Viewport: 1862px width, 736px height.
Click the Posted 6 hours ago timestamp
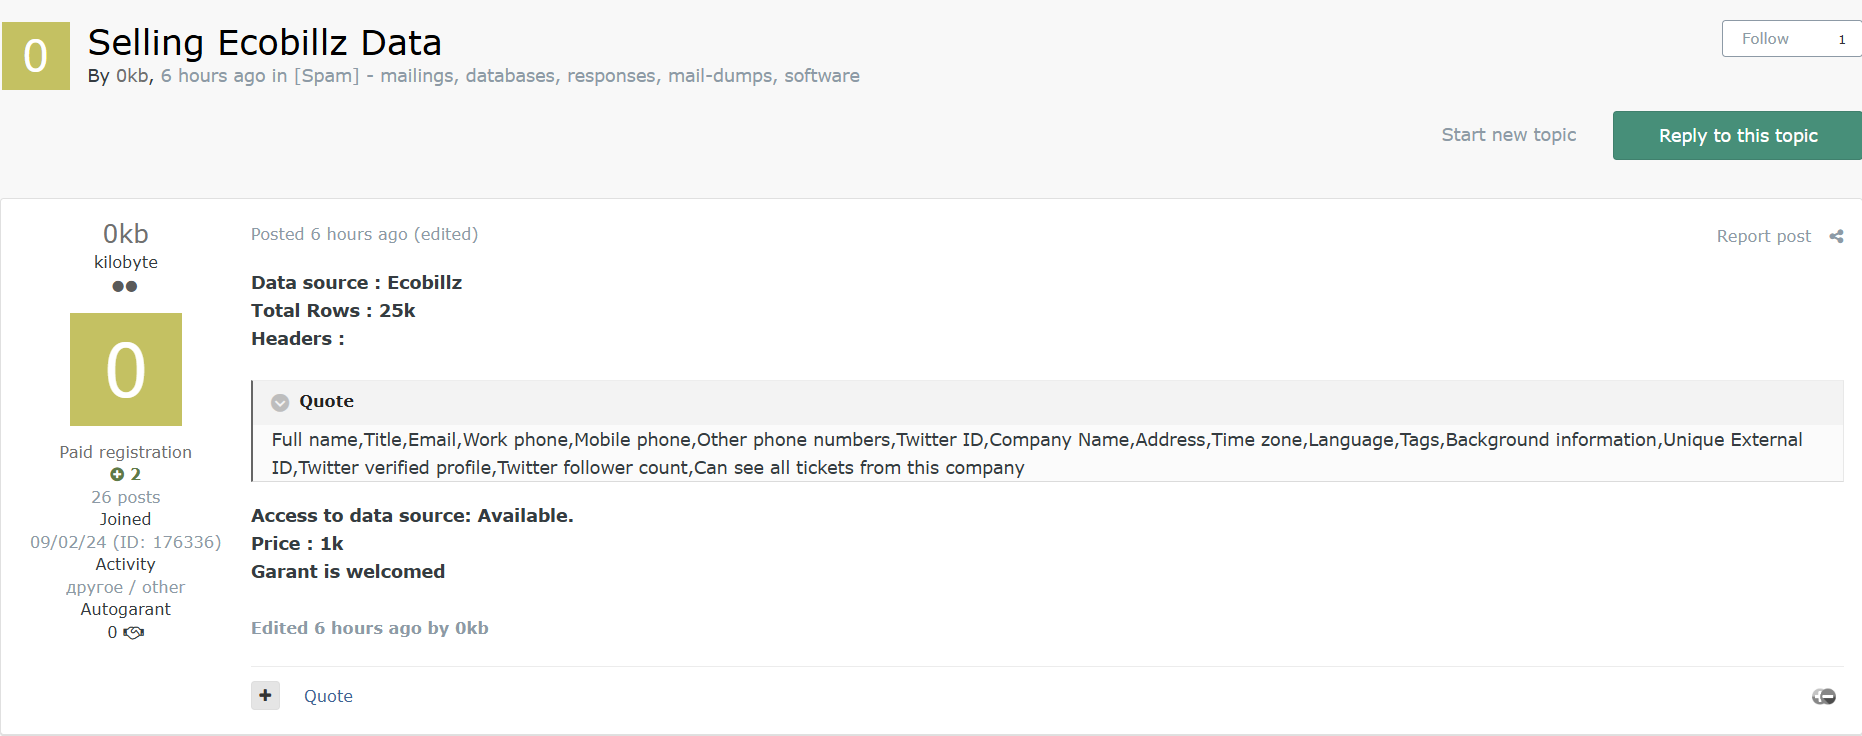pyautogui.click(x=329, y=234)
